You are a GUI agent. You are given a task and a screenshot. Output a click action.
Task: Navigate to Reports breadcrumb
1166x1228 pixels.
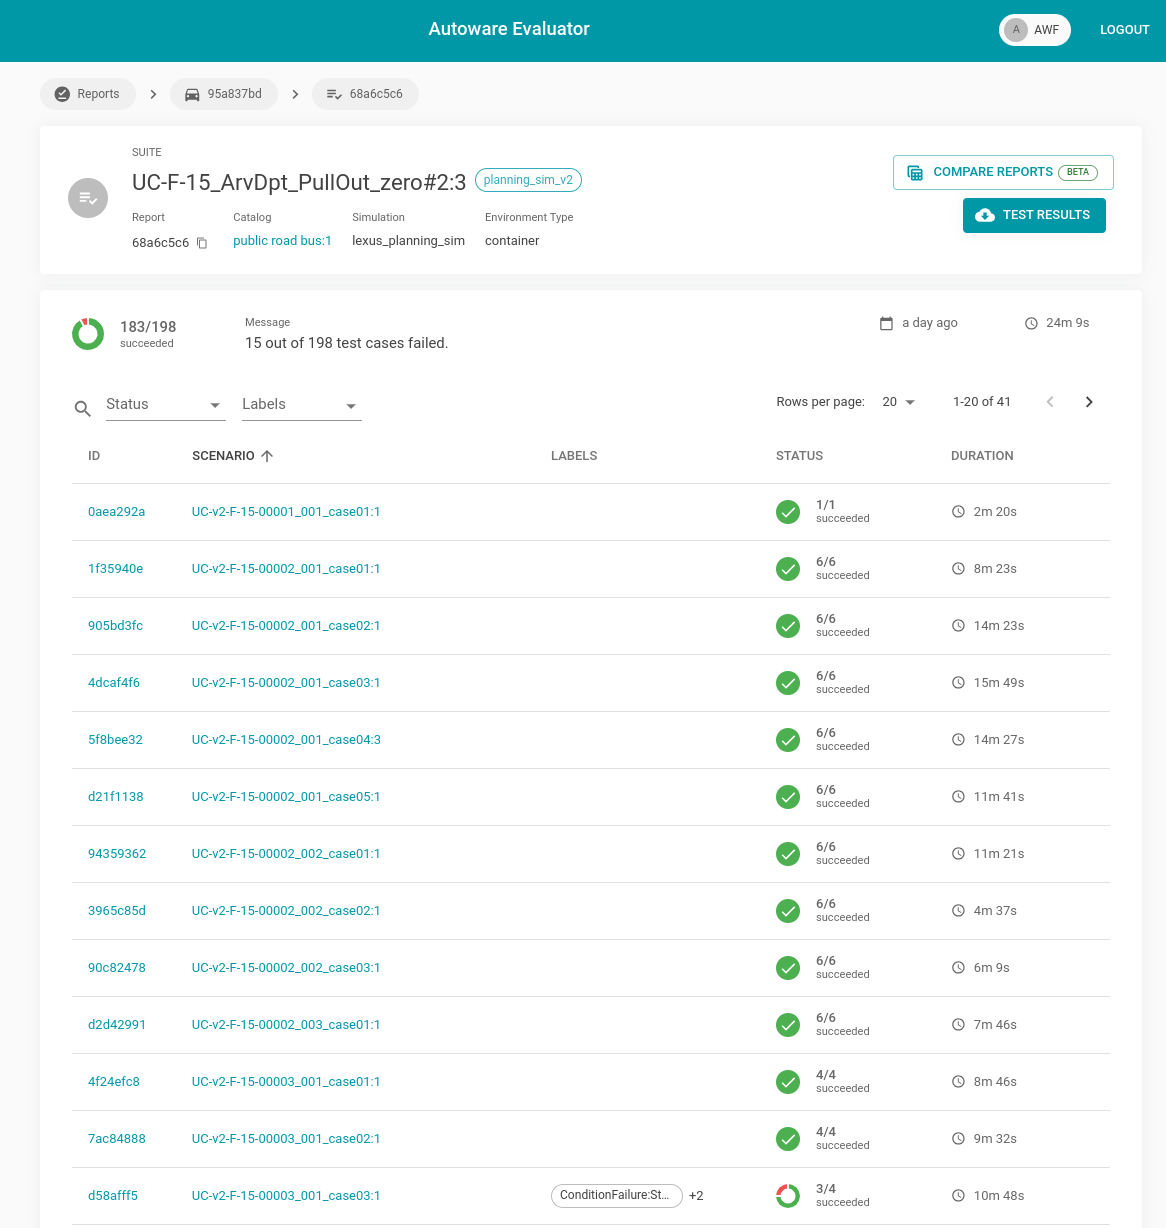coord(87,94)
